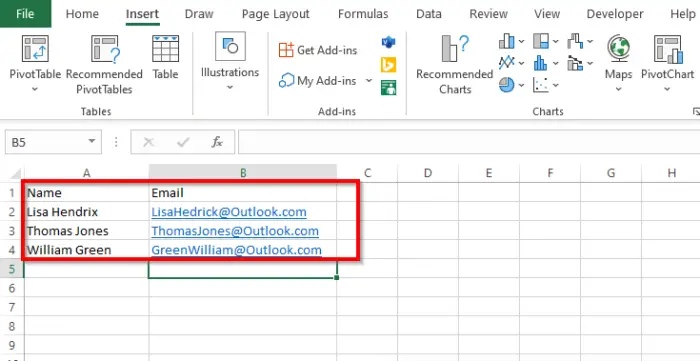Open the My Add-ins dropdown arrow
Screen dimensions: 700x361
(x=369, y=81)
